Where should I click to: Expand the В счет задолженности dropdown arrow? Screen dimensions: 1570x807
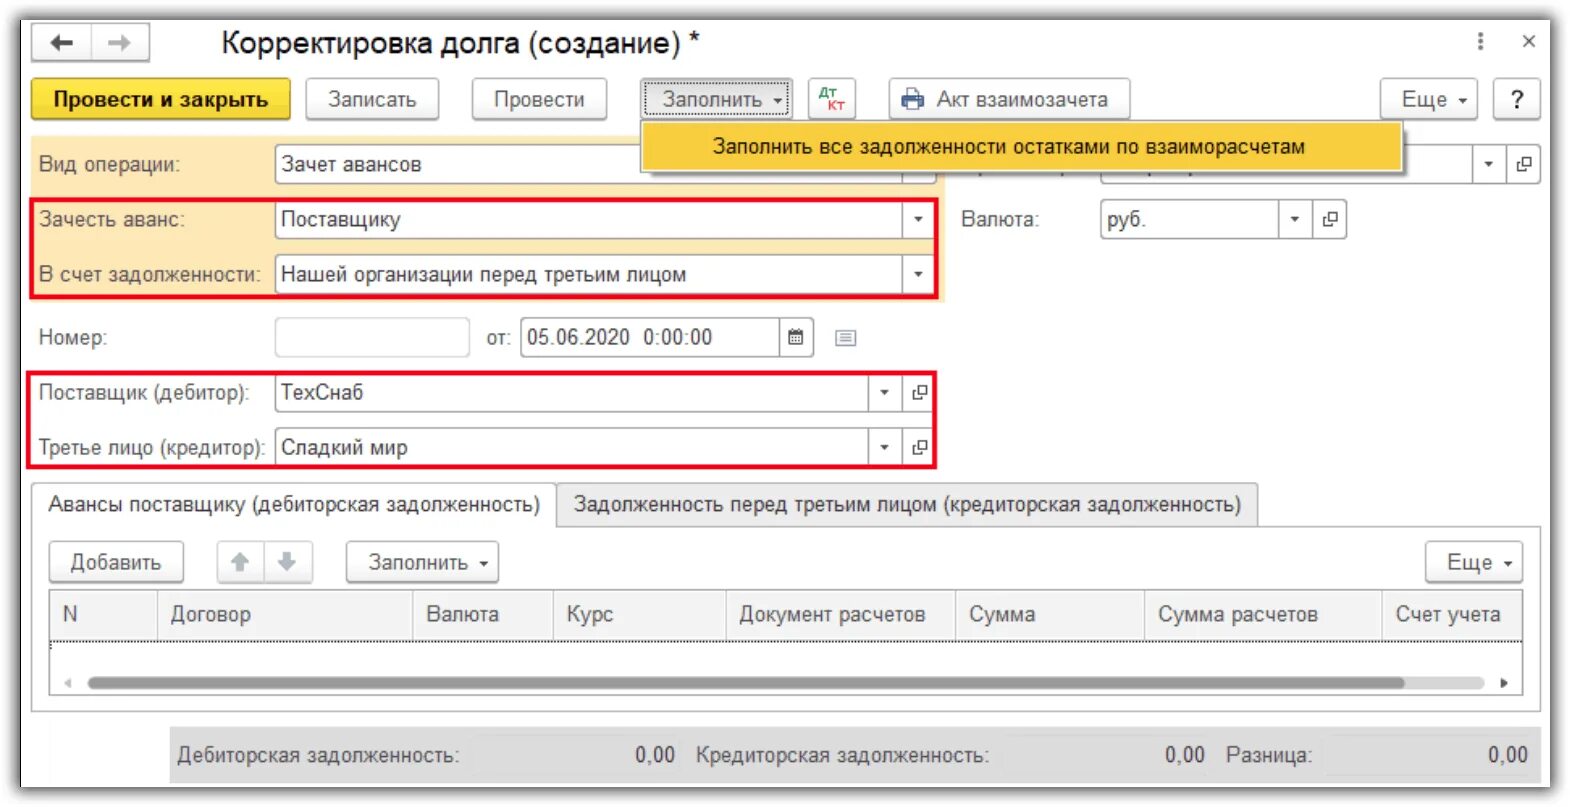tap(918, 275)
